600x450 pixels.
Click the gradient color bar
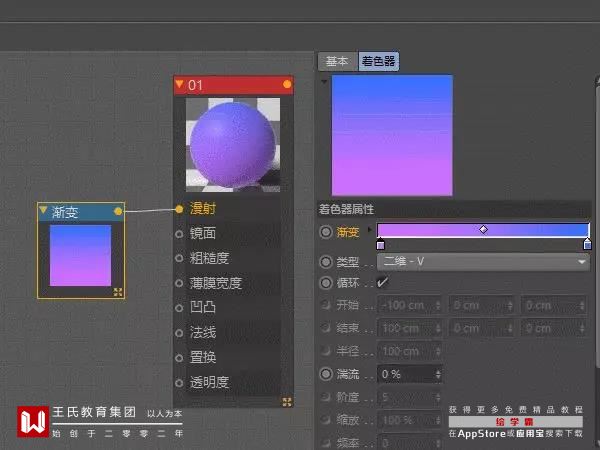(483, 230)
